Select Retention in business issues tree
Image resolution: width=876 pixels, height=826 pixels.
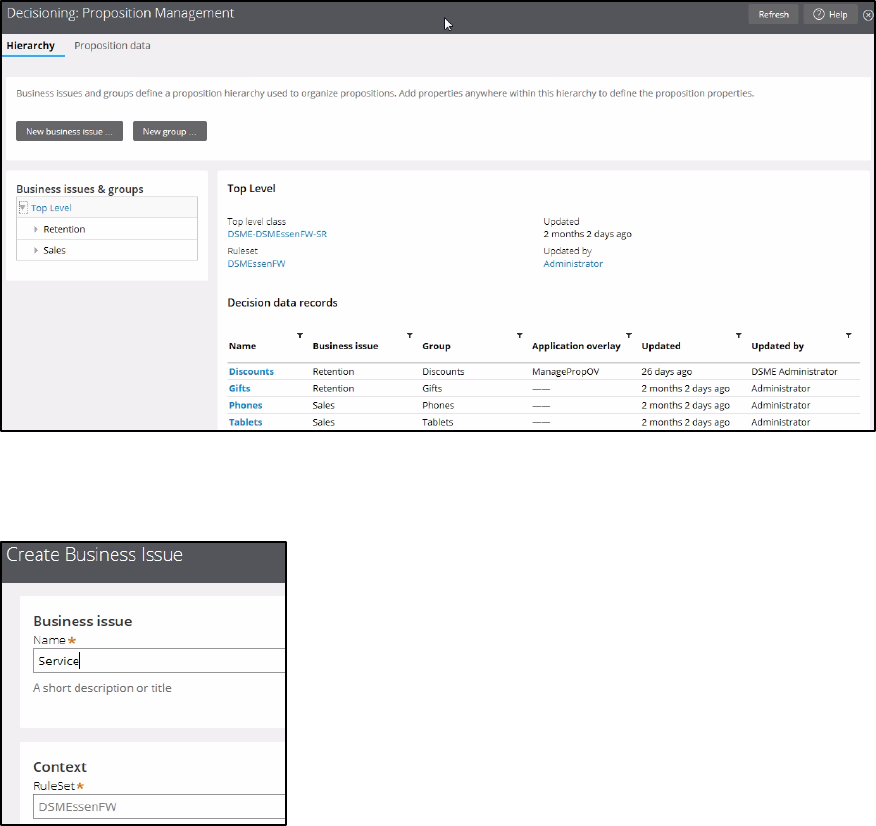coord(64,230)
